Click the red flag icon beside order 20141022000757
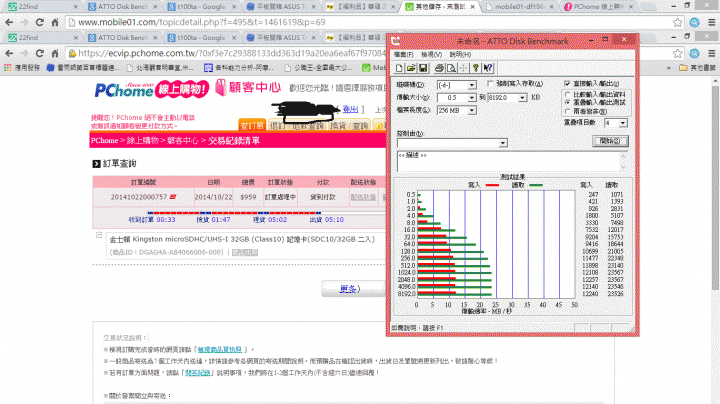This screenshot has height=404, width=720. click(173, 197)
